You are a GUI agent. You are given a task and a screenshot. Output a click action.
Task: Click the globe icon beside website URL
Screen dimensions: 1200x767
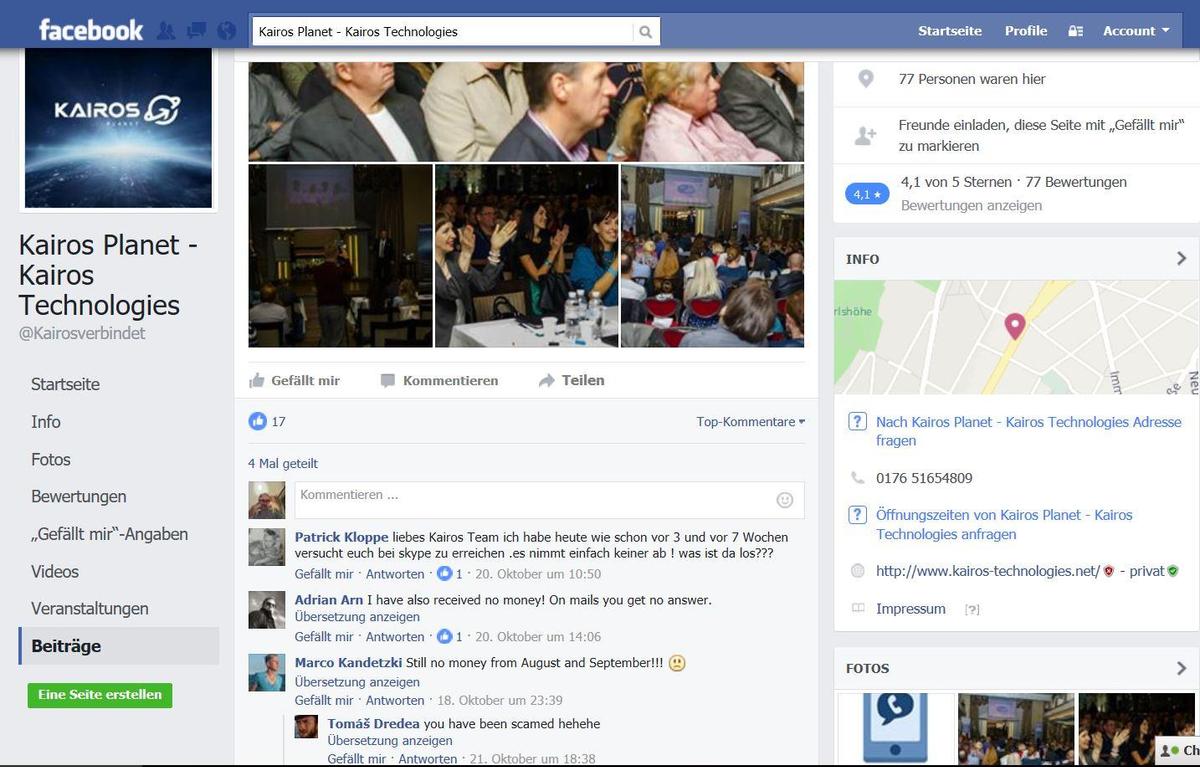[x=857, y=571]
